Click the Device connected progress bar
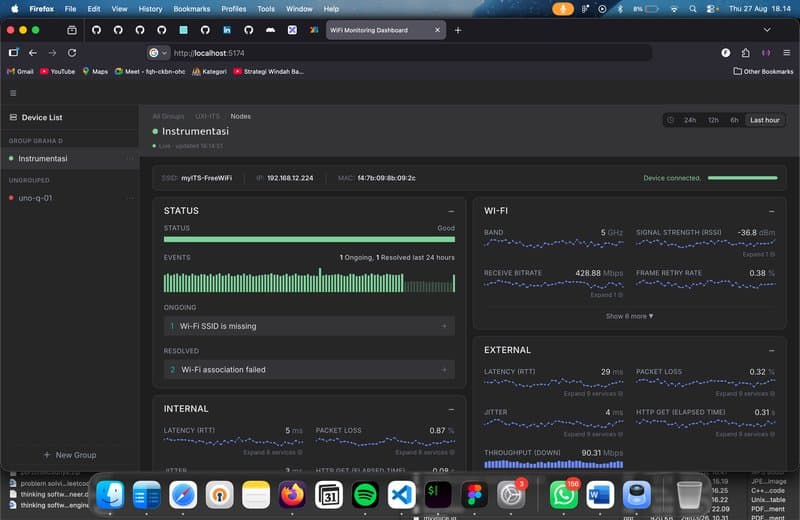 click(x=742, y=178)
